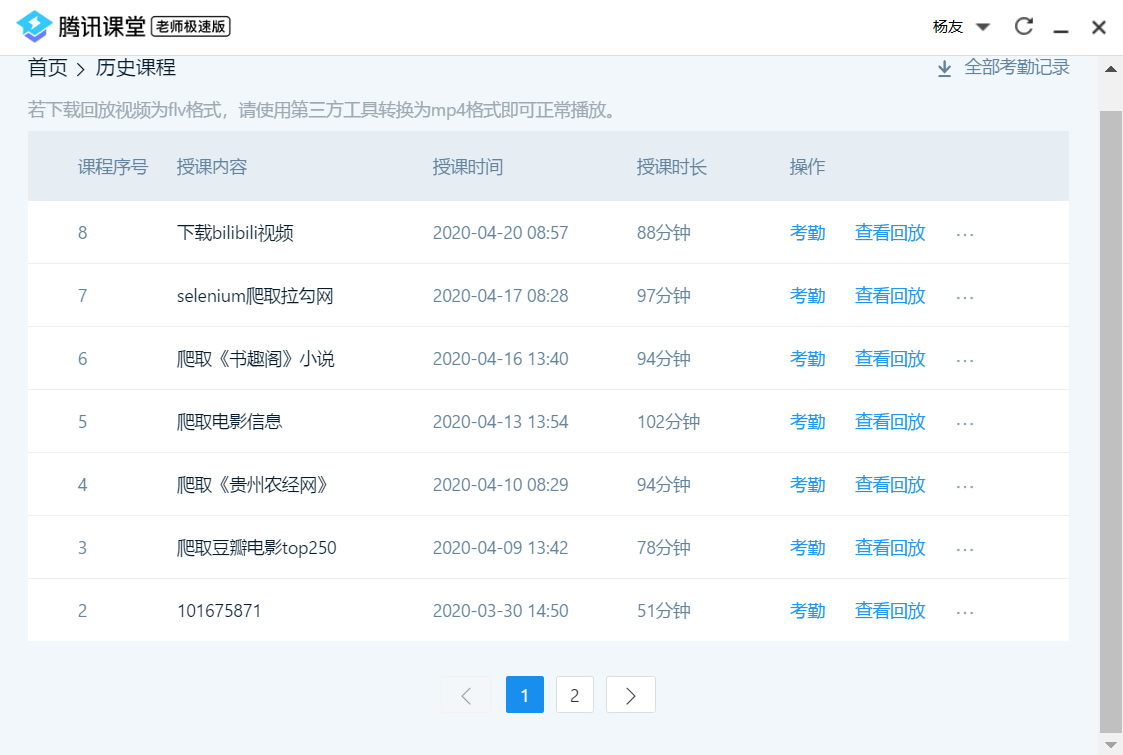1123x755 pixels.
Task: Open the "..." options for lesson 6 爬取《书趣阁》小说
Action: [964, 358]
